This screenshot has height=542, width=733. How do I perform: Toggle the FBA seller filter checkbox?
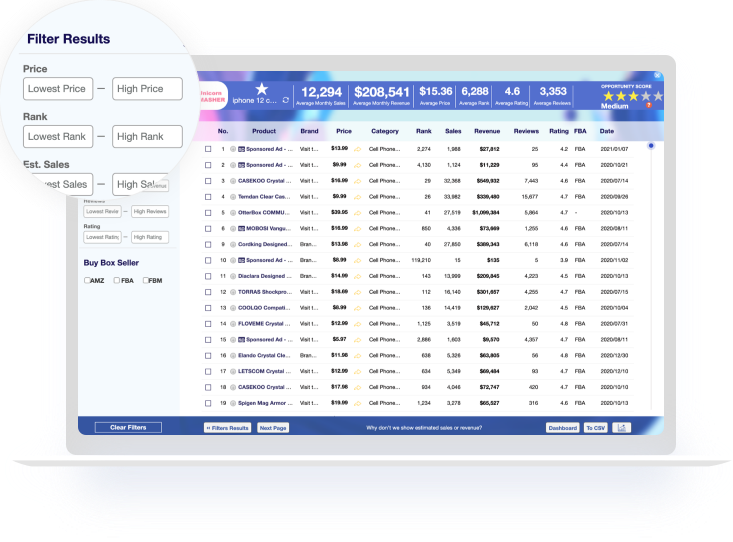pyautogui.click(x=115, y=280)
